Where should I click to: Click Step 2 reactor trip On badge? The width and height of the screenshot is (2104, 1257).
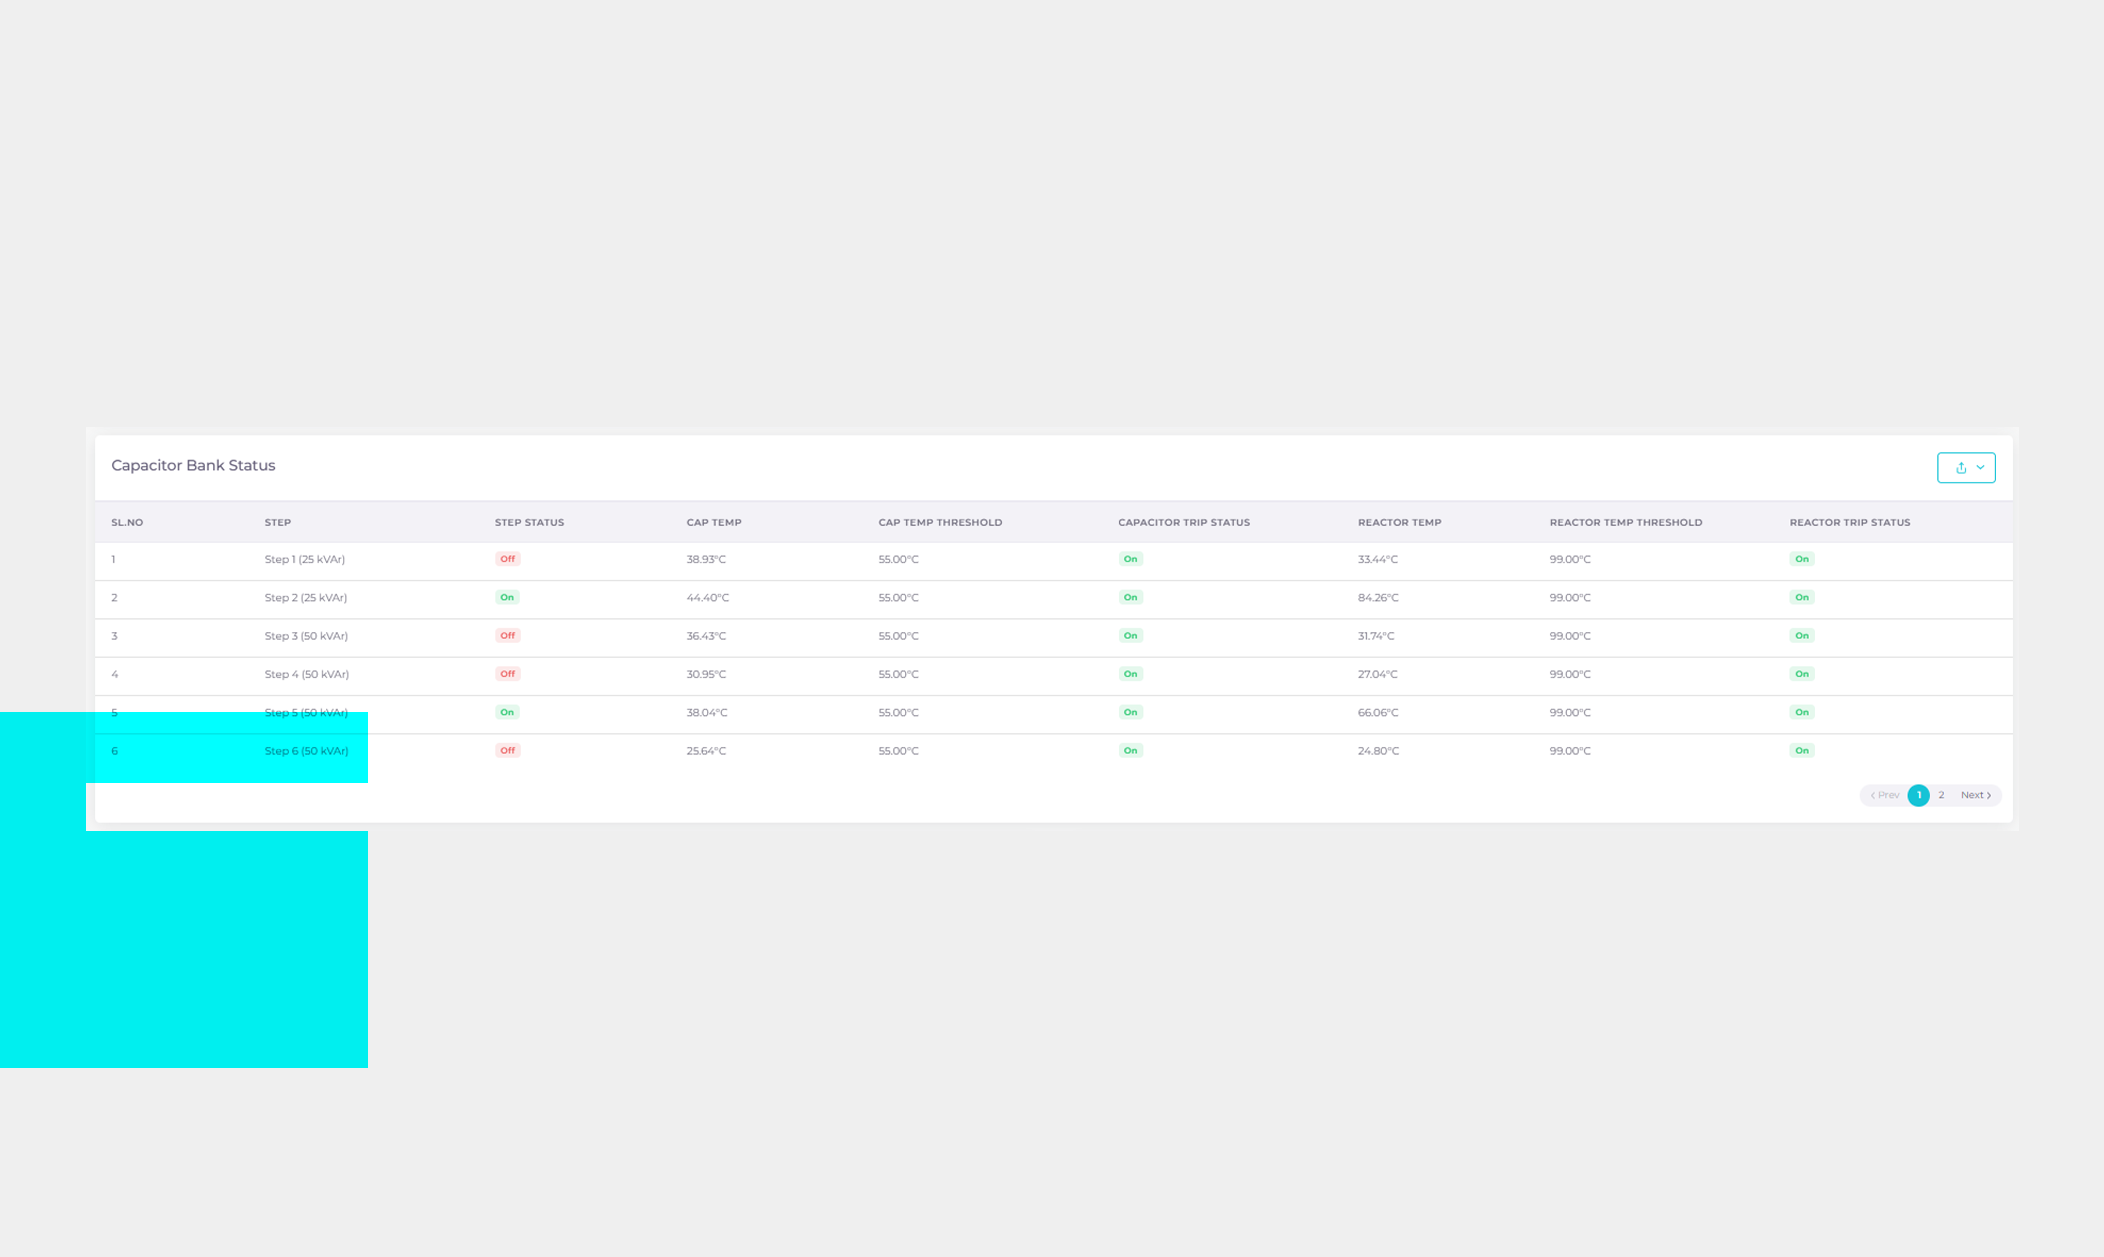1801,597
